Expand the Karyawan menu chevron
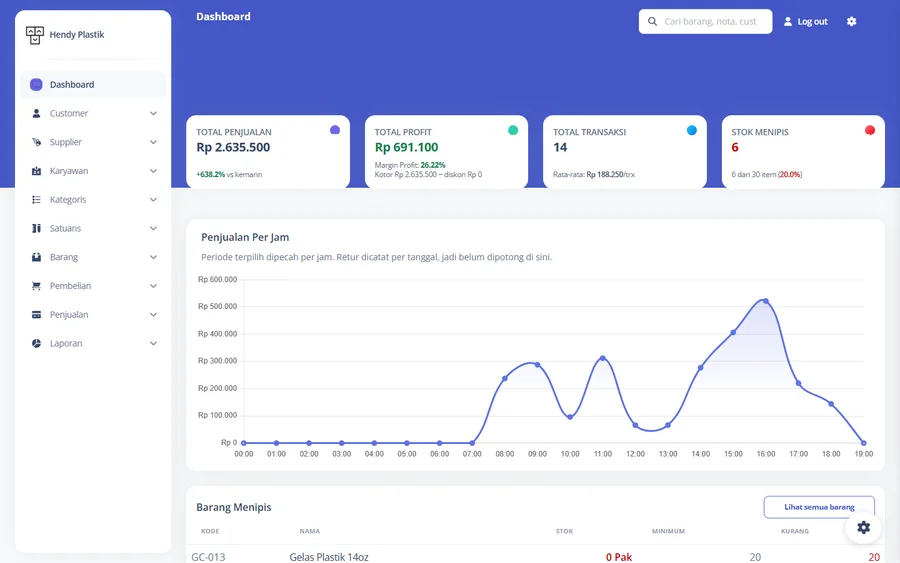900x563 pixels. tap(153, 170)
